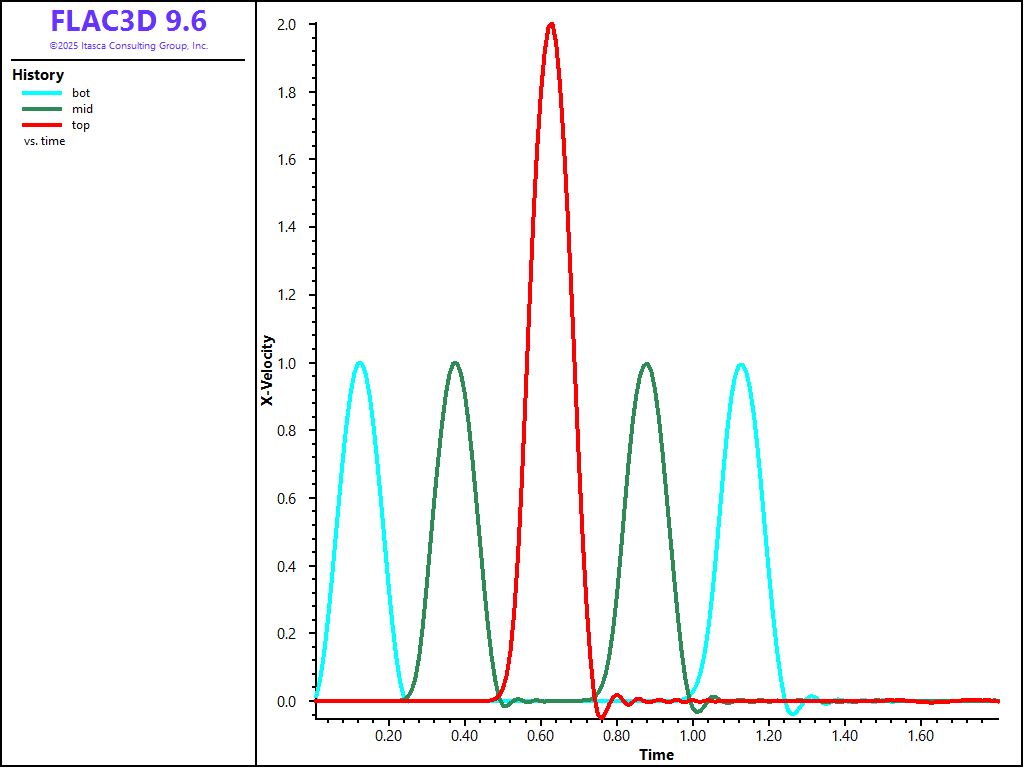Click the second cyan bot curve peak
The height and width of the screenshot is (768, 1024).
tap(740, 364)
